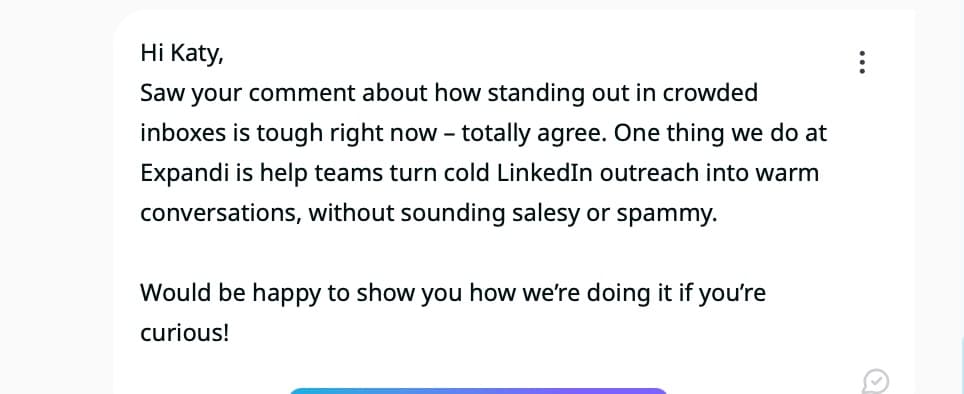The width and height of the screenshot is (964, 394).
Task: Click the "Hi Katy," greeting line
Action: pyautogui.click(x=182, y=53)
